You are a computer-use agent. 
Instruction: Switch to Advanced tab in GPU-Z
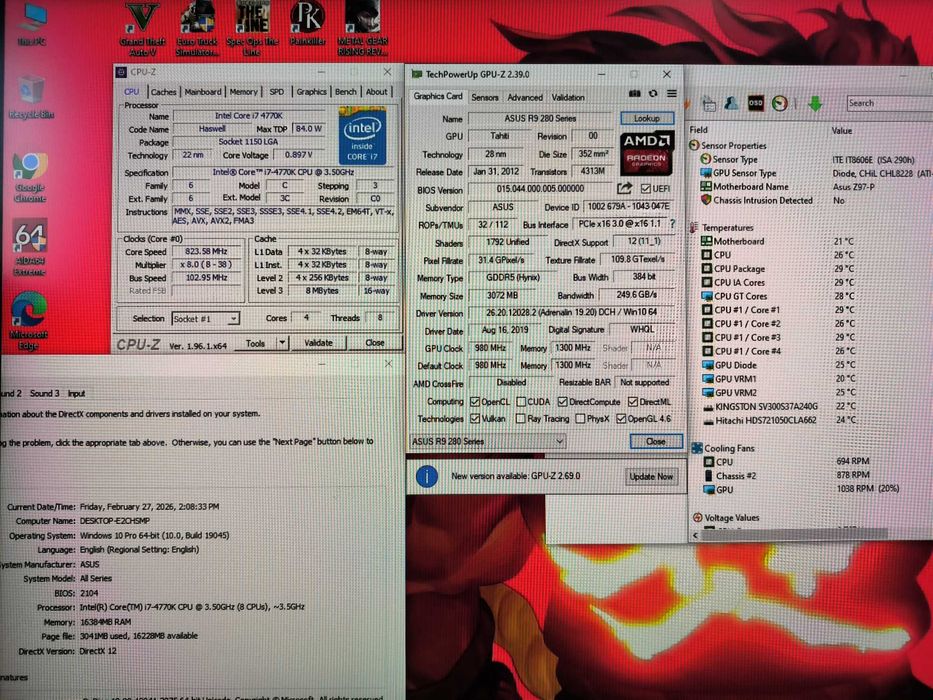point(525,97)
